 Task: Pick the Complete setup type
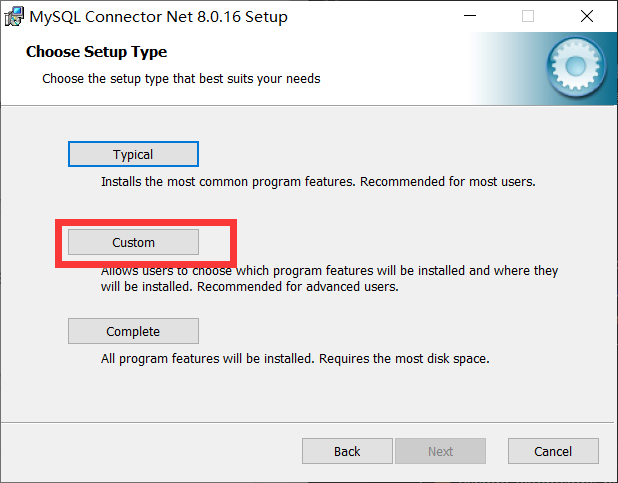tap(133, 331)
